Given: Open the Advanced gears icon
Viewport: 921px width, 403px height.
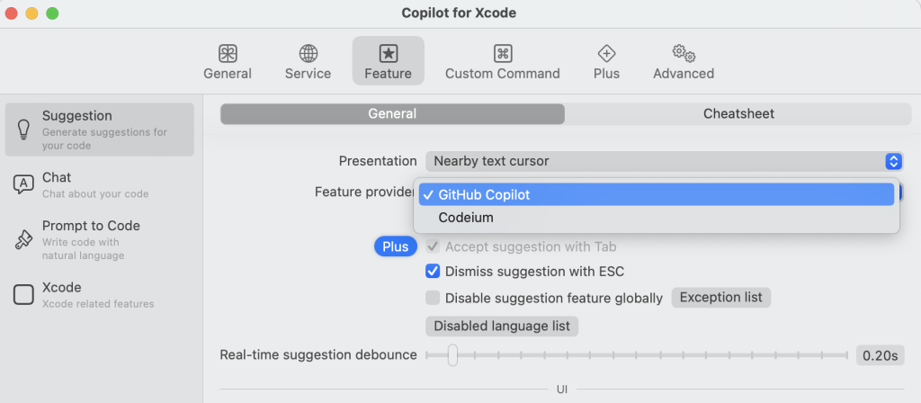Looking at the screenshot, I should pos(683,54).
